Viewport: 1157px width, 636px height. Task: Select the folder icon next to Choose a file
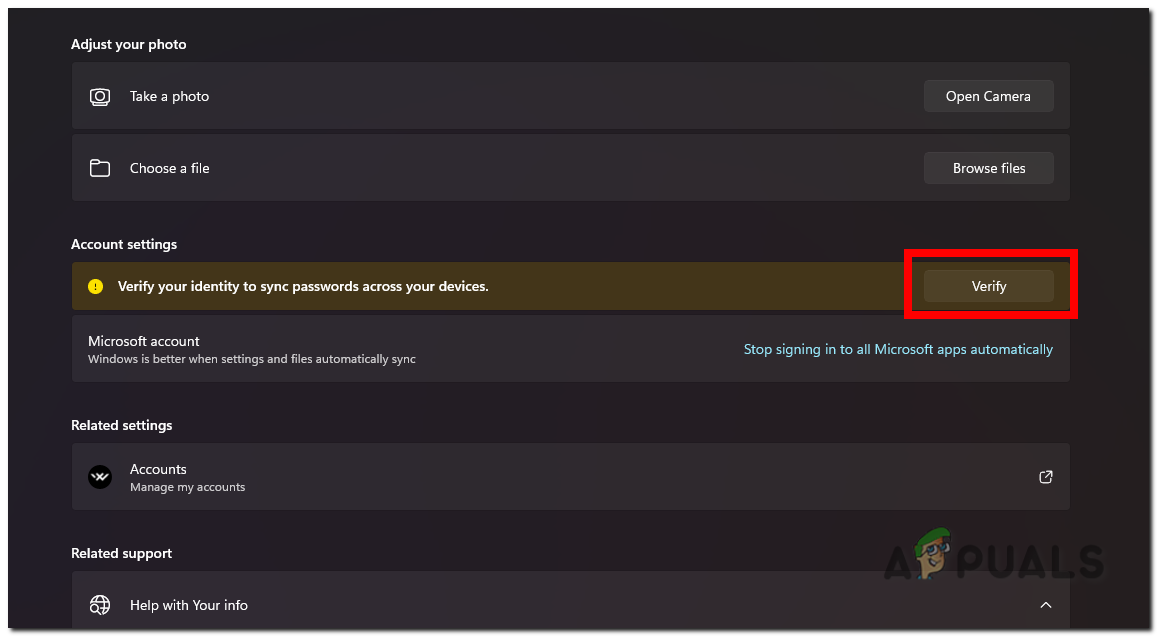pos(100,168)
